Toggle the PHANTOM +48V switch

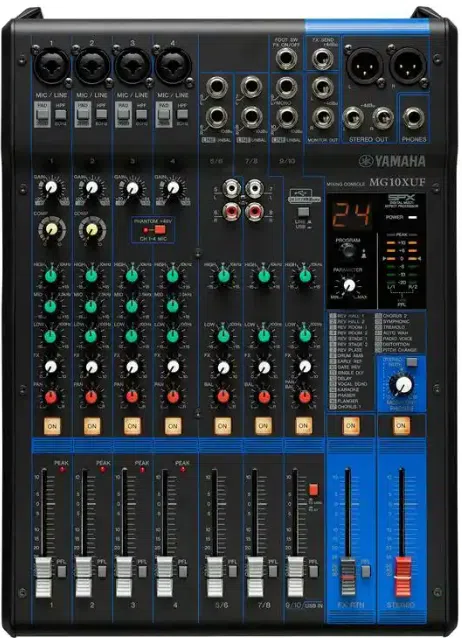coord(155,230)
